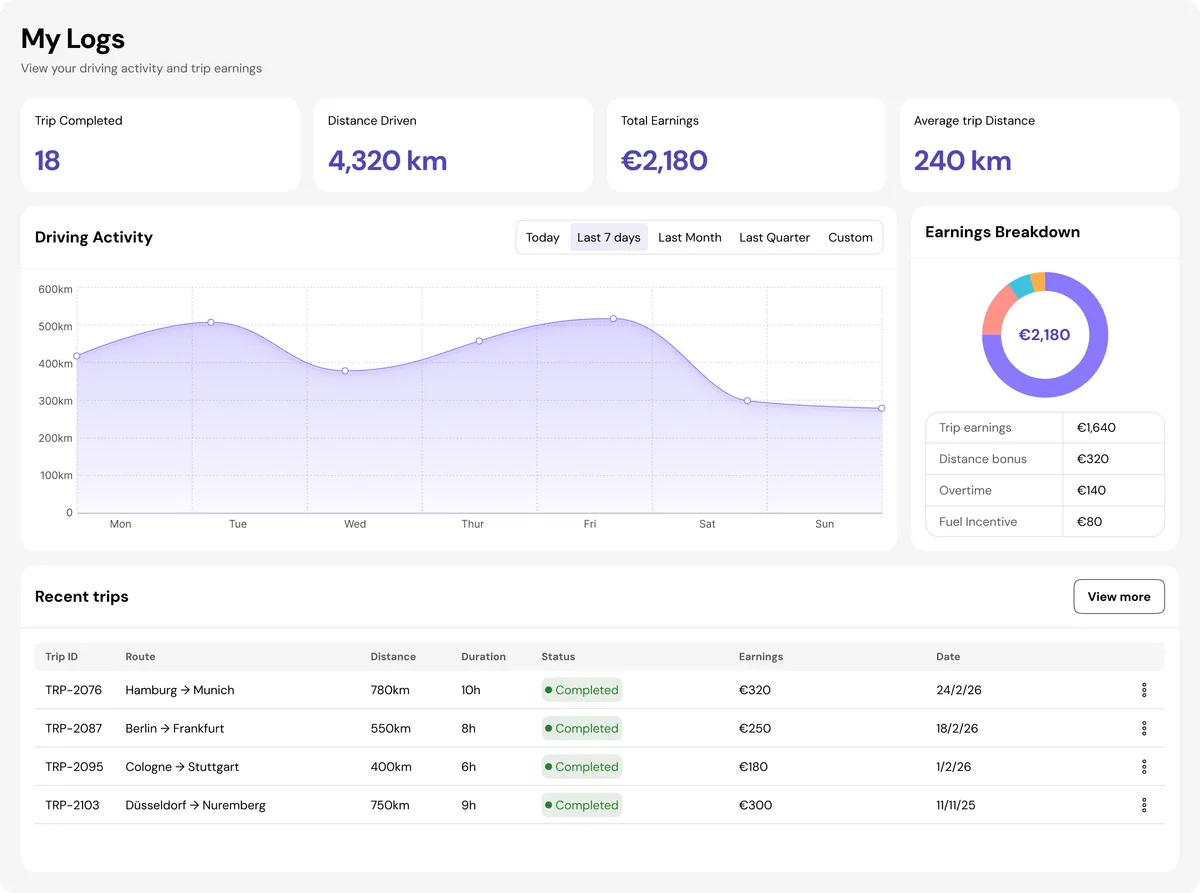This screenshot has width=1200, height=893.
Task: Click the Distance column header
Action: click(392, 657)
